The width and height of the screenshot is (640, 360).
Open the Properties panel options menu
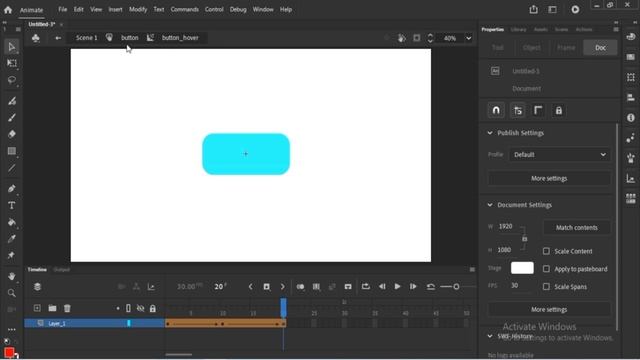click(x=616, y=29)
